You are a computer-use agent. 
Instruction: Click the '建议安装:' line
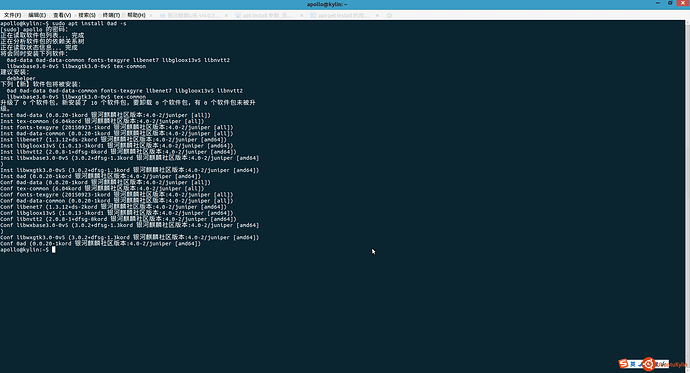(15, 72)
